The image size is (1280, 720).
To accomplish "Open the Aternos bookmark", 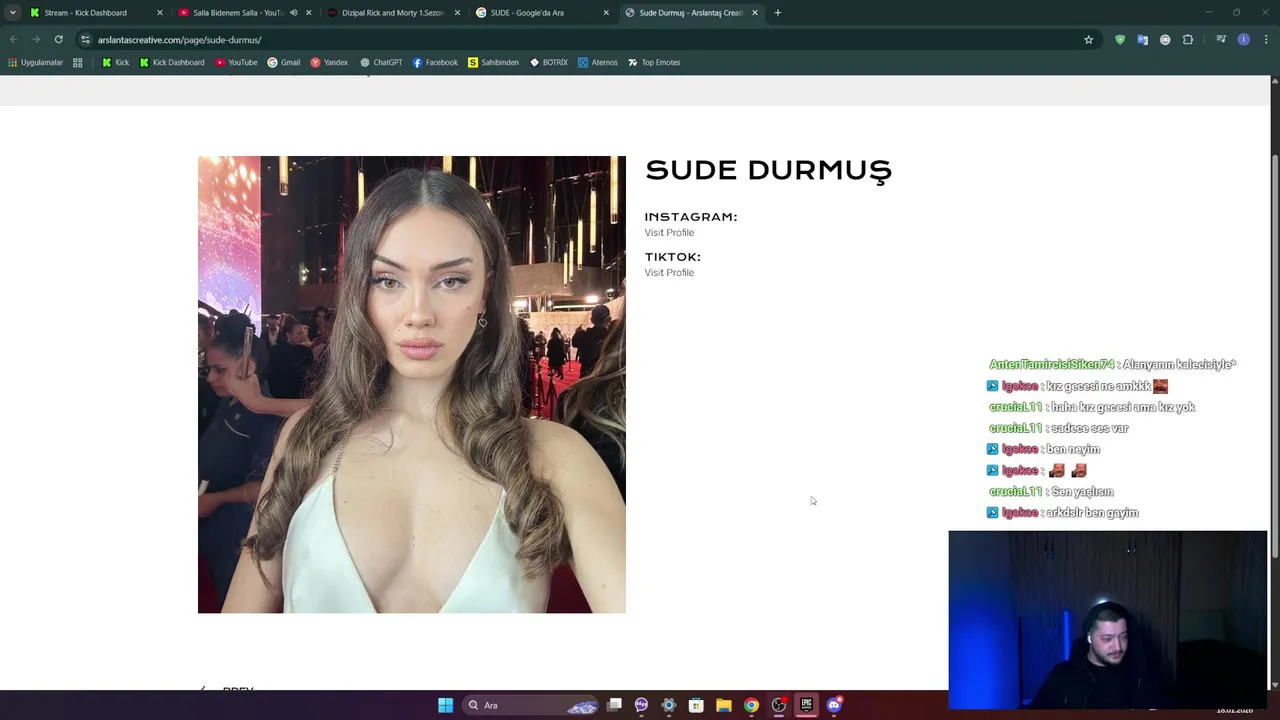I will pyautogui.click(x=598, y=62).
